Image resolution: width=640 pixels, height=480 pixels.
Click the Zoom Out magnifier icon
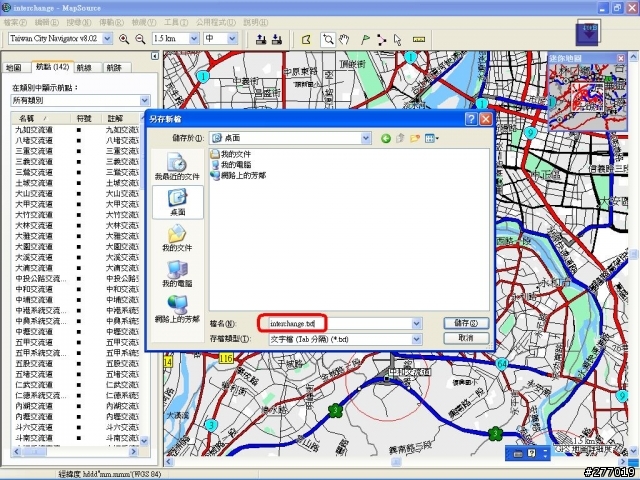[x=140, y=39]
